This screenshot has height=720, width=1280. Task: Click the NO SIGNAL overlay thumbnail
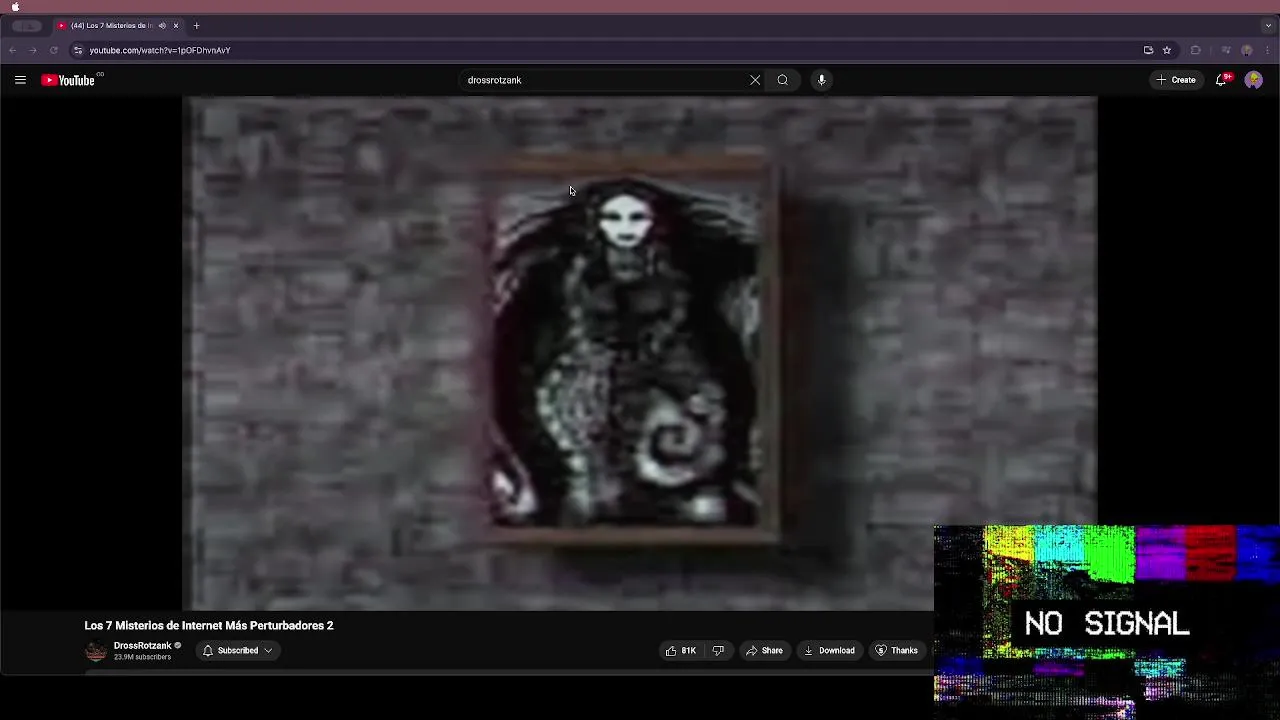click(x=1107, y=622)
